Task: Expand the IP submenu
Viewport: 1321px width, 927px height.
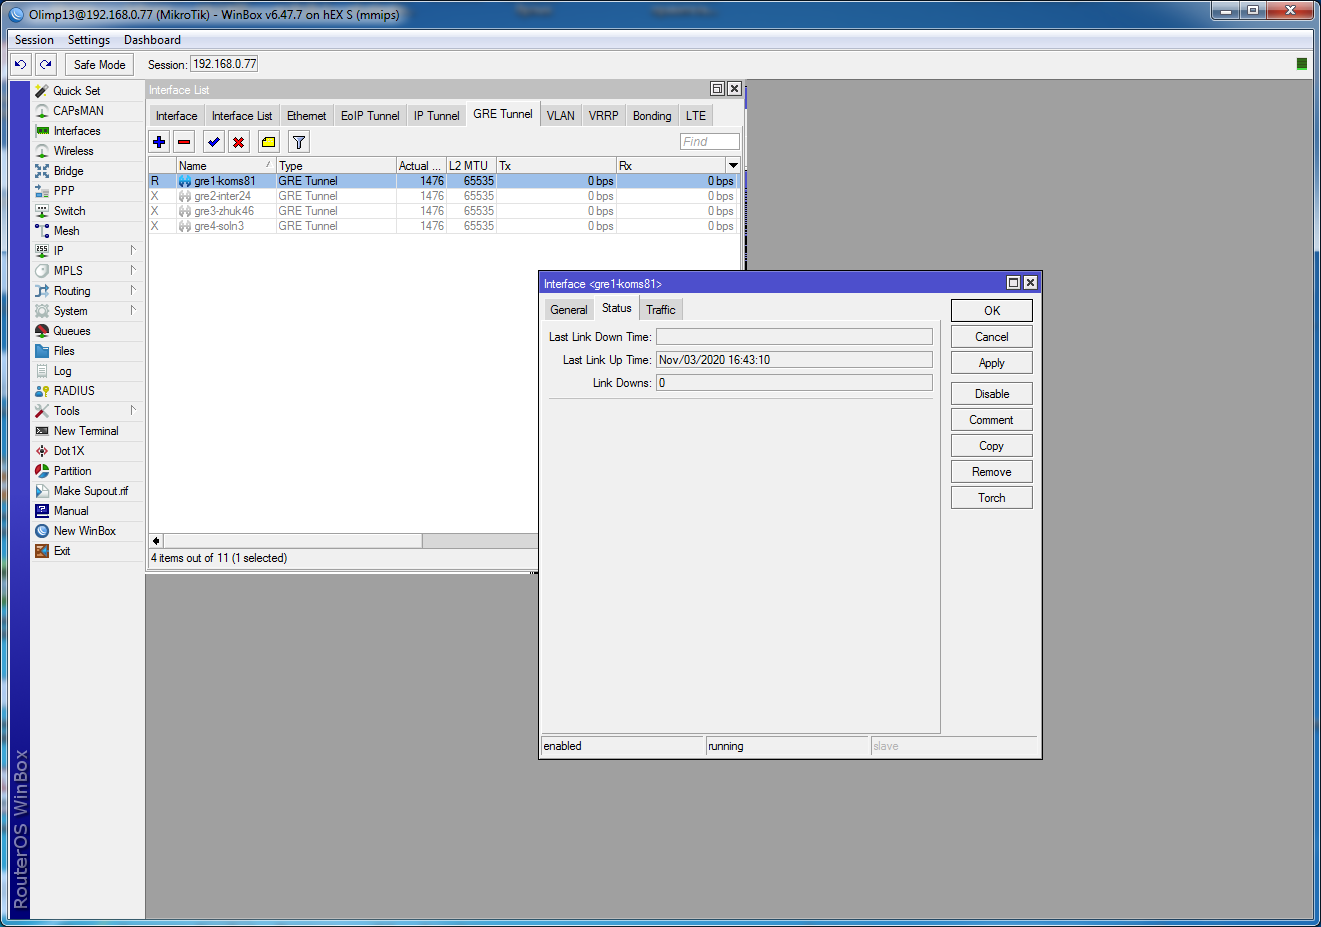Action: pos(88,251)
